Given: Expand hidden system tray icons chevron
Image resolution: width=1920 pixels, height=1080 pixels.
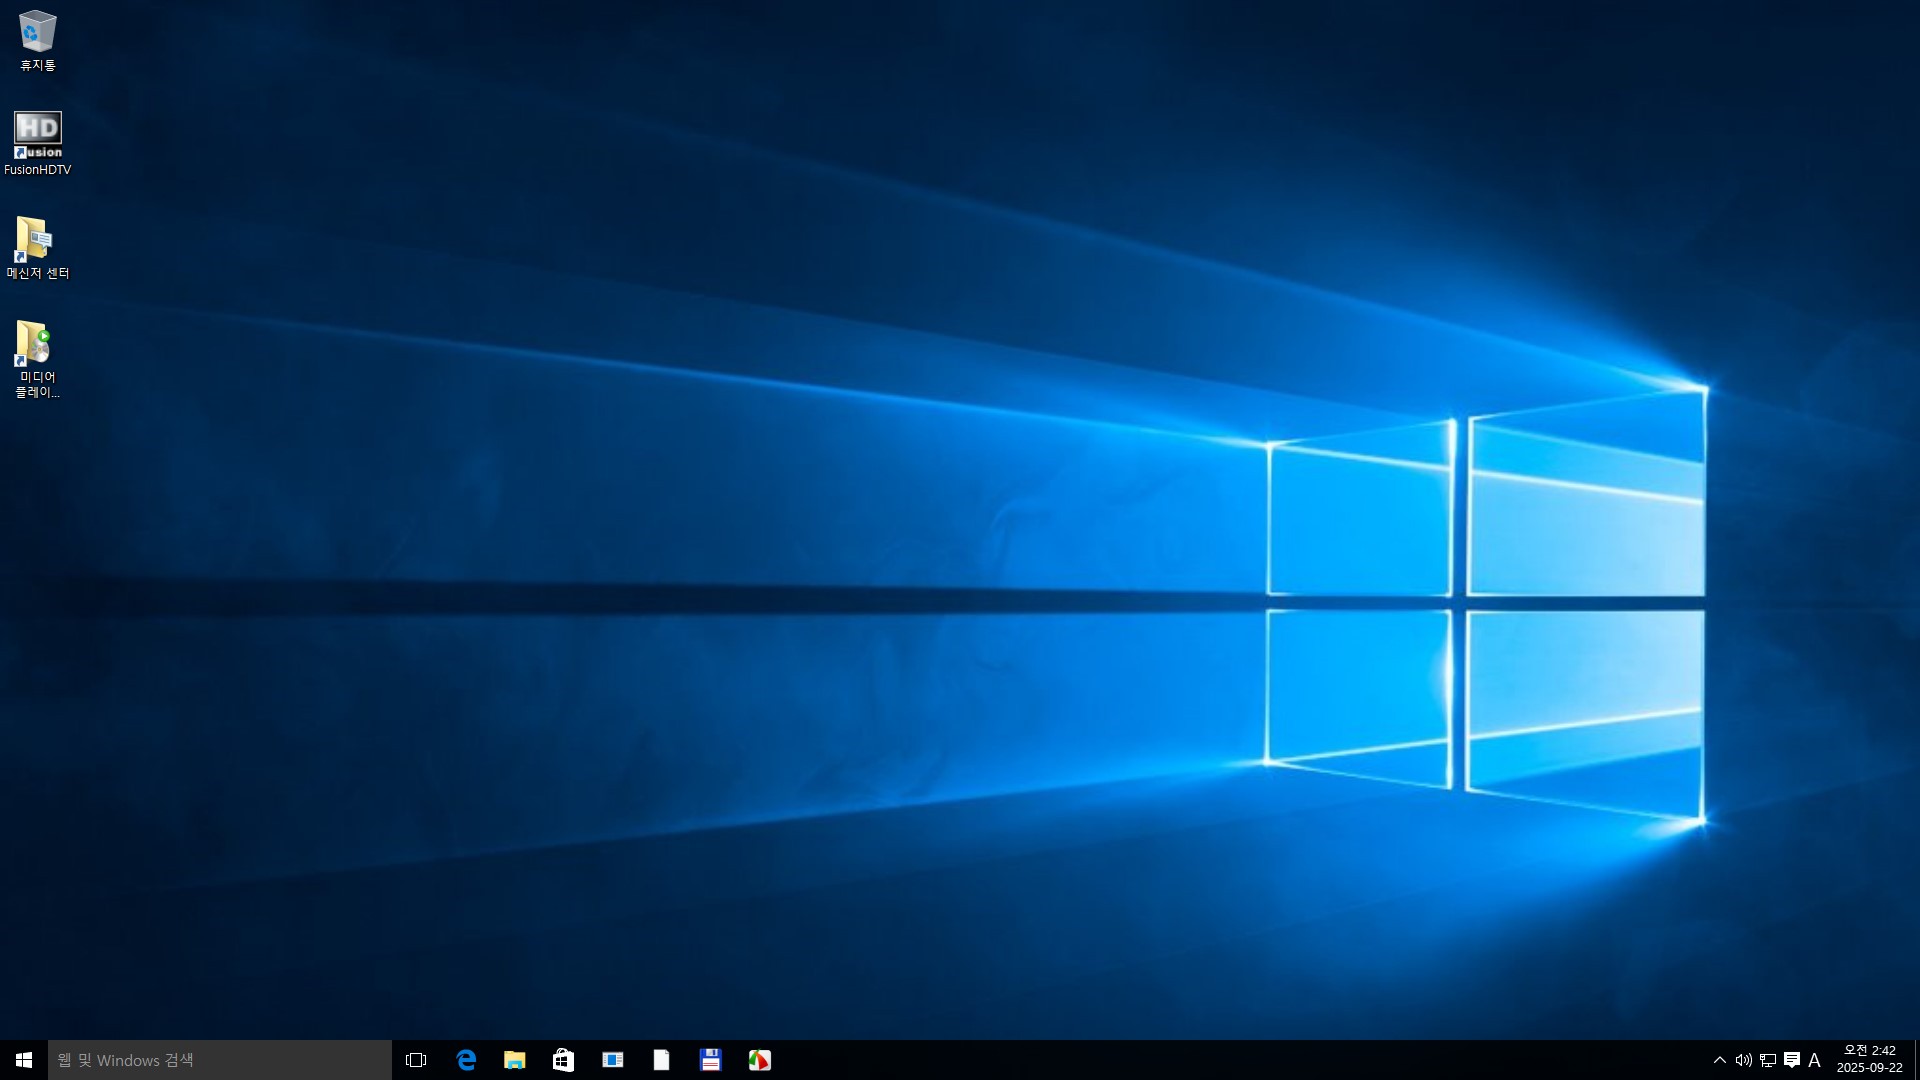Looking at the screenshot, I should tap(1720, 1060).
